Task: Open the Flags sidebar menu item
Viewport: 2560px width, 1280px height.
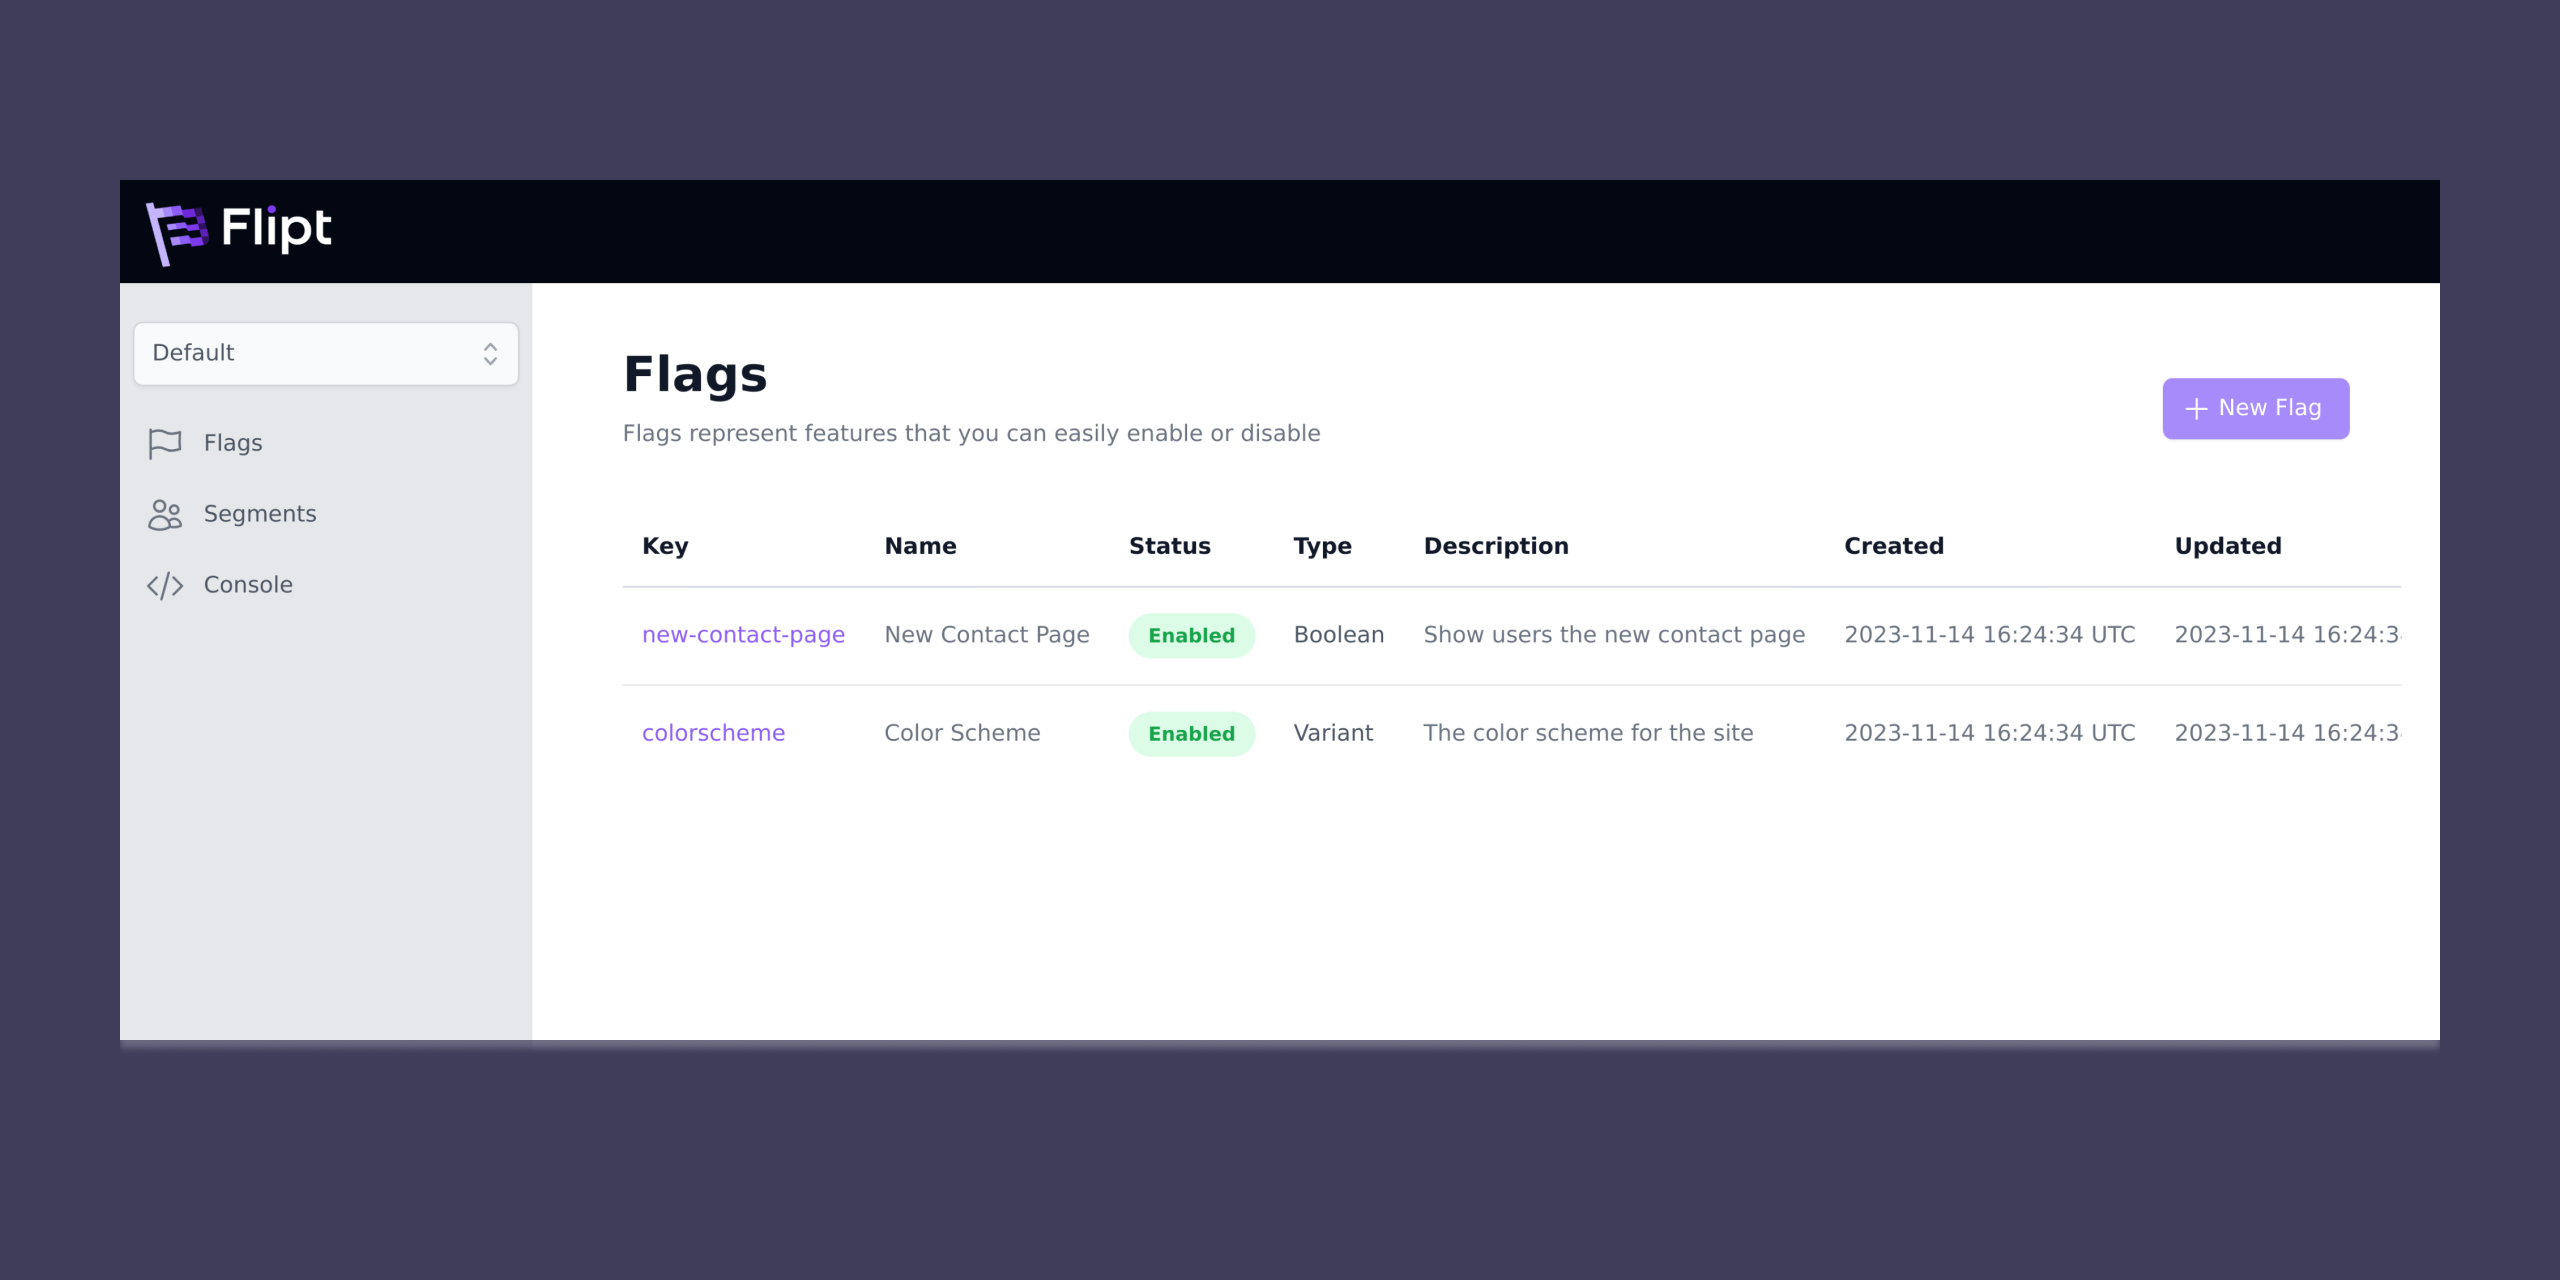Action: tap(233, 443)
